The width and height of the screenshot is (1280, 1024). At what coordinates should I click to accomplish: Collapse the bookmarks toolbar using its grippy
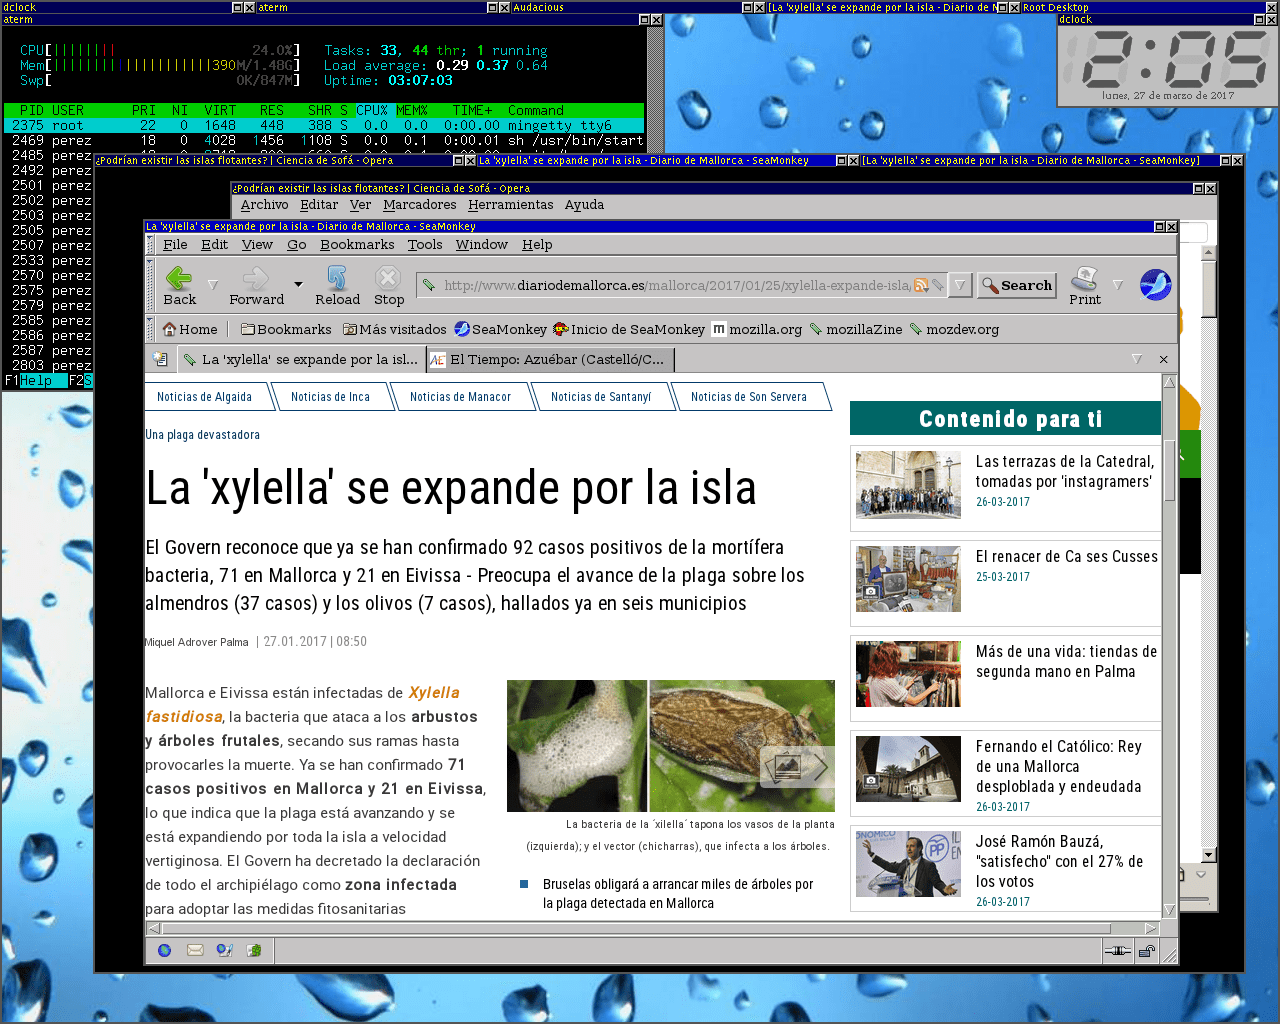pos(150,329)
